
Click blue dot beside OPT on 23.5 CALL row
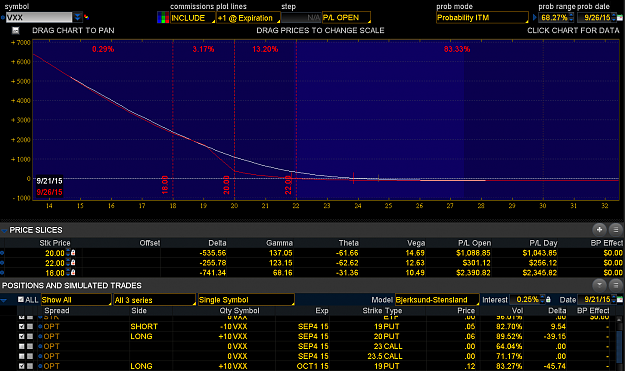40,356
